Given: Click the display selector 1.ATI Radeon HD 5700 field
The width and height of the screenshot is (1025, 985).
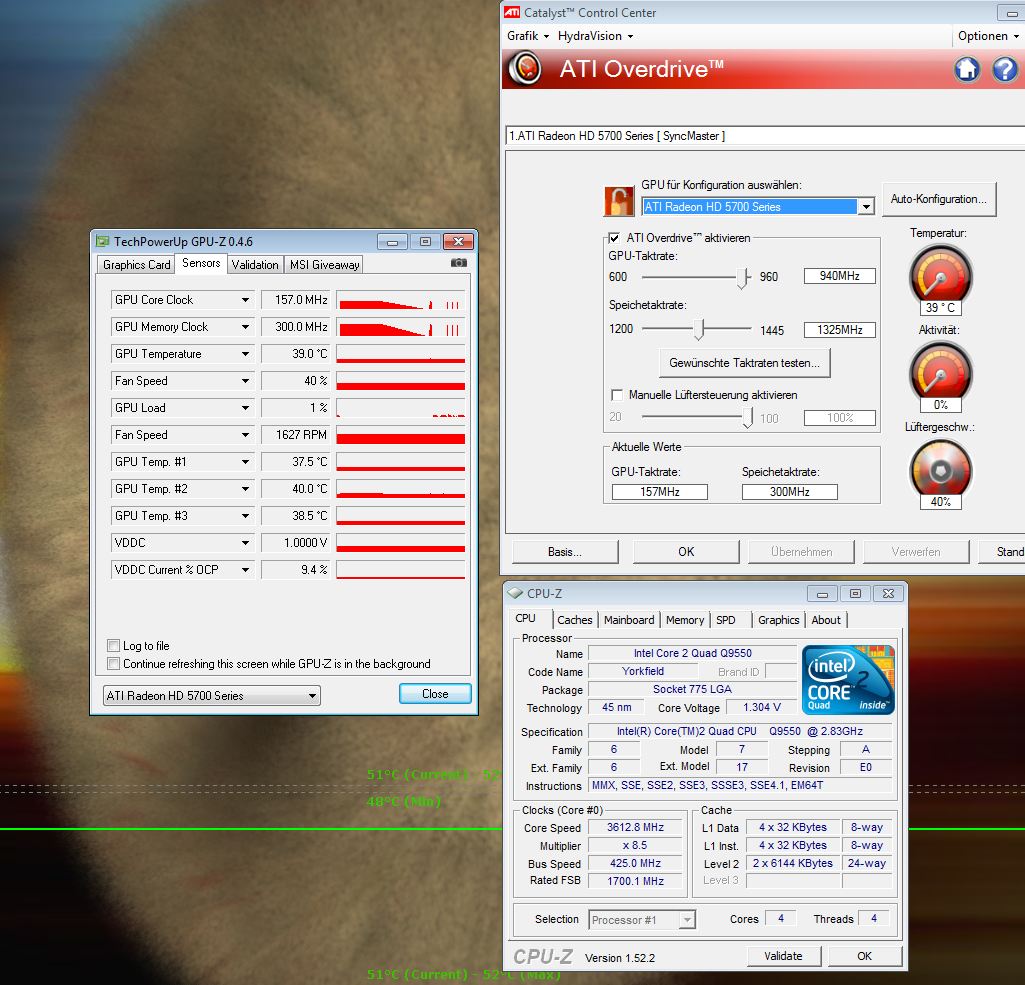Looking at the screenshot, I should [765, 136].
